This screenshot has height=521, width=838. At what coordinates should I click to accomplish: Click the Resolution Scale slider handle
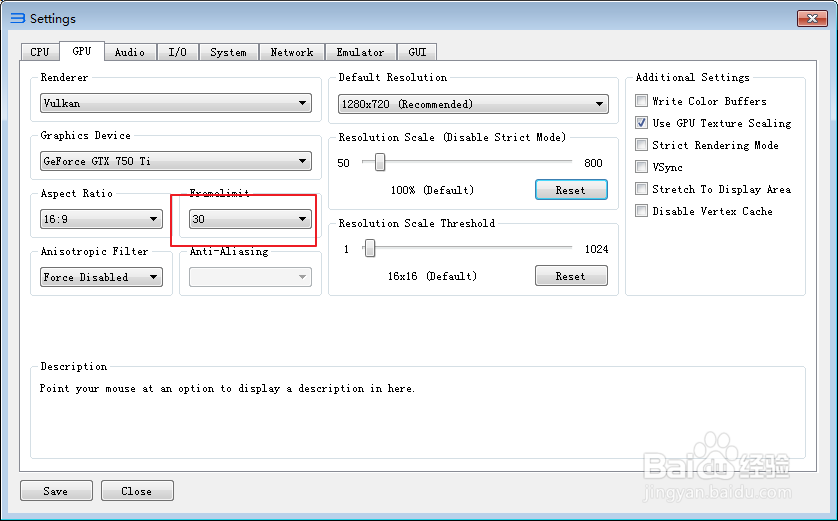[380, 162]
